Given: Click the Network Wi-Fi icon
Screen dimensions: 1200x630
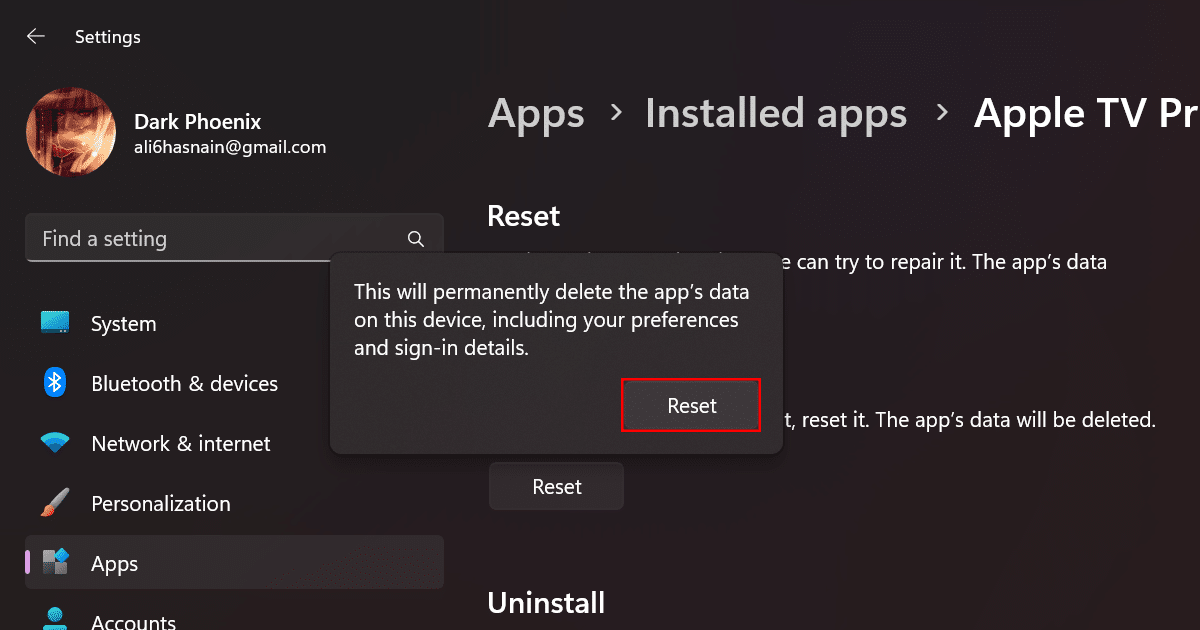Looking at the screenshot, I should click(55, 443).
